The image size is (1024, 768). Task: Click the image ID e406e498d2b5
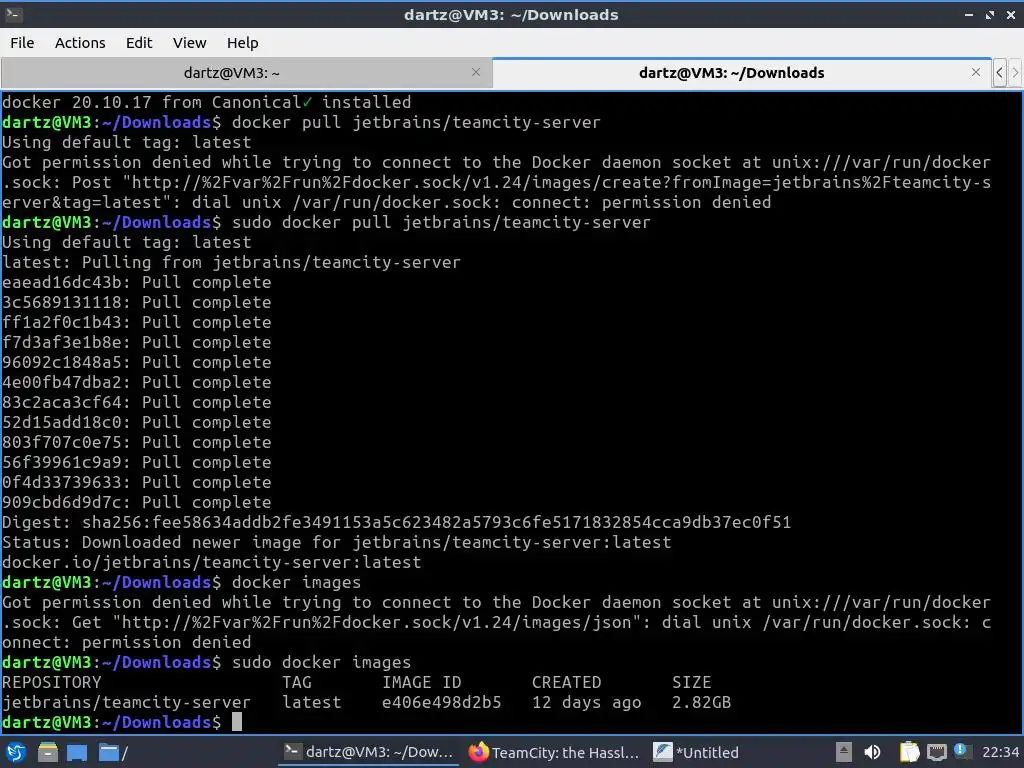click(x=441, y=703)
